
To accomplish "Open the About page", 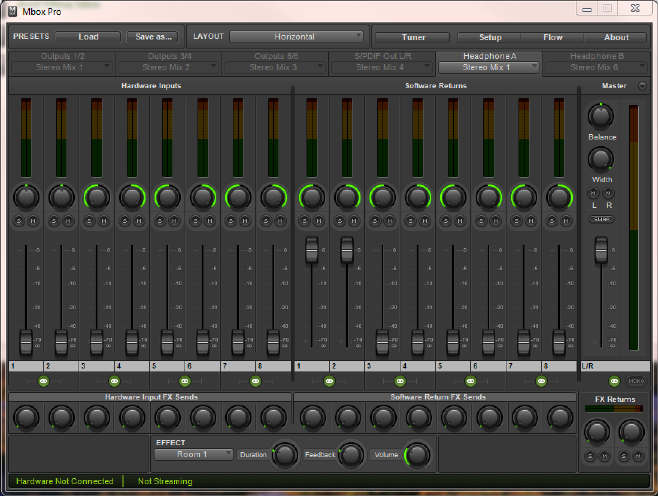I will [x=616, y=37].
